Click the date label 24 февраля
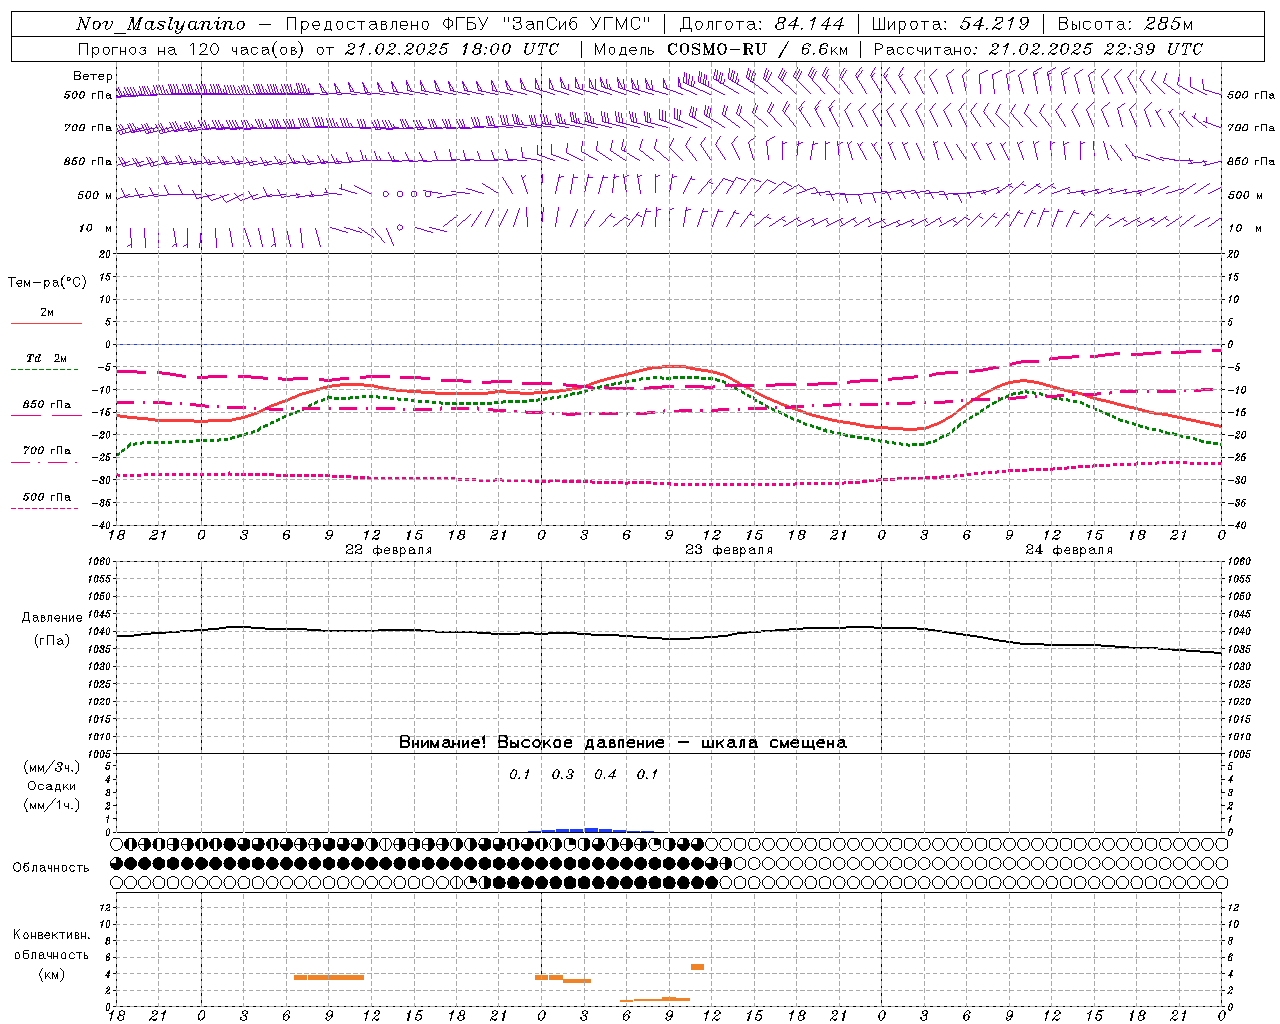The height and width of the screenshot is (1024, 1280). (x=1069, y=550)
